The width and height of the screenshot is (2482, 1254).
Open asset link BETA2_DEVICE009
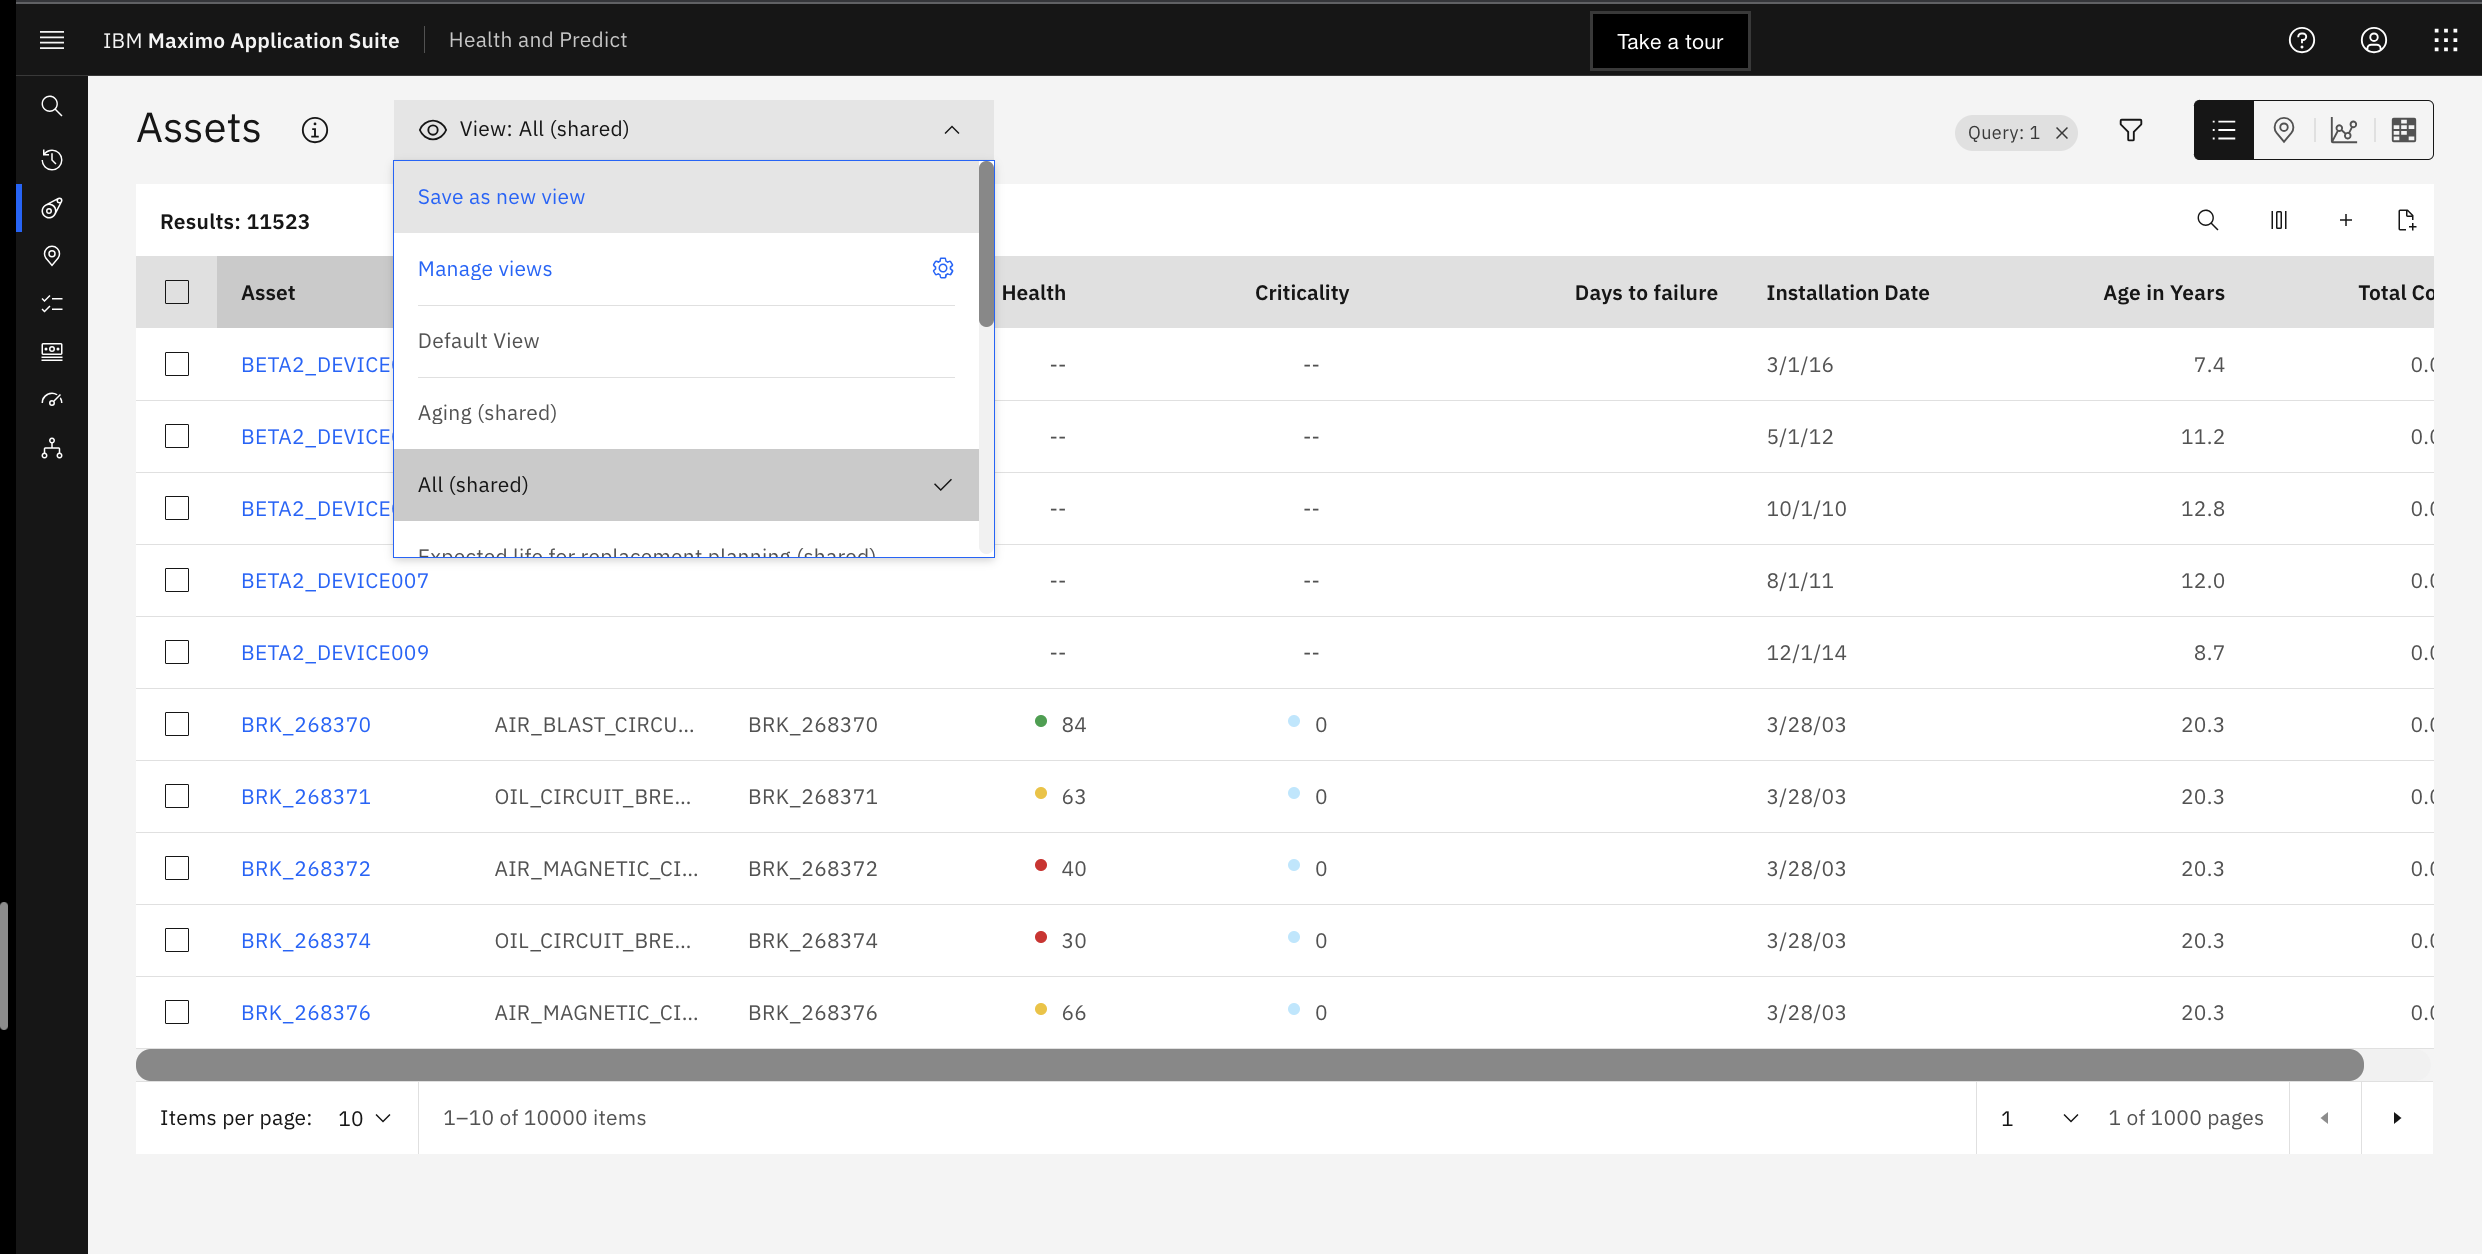[335, 653]
